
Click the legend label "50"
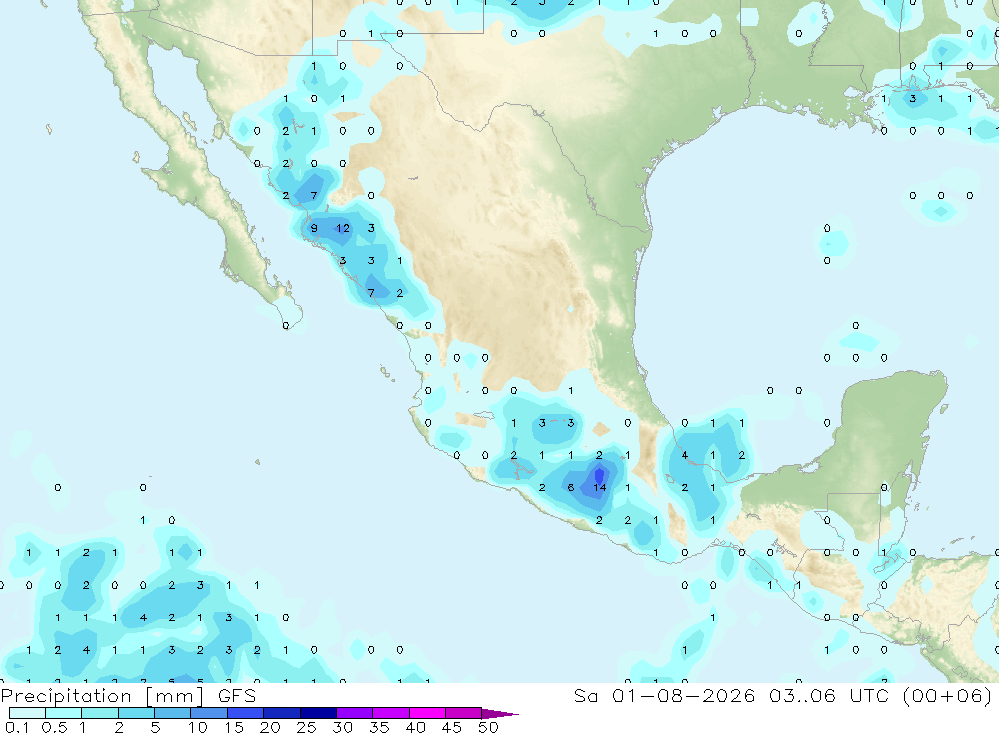tap(488, 727)
